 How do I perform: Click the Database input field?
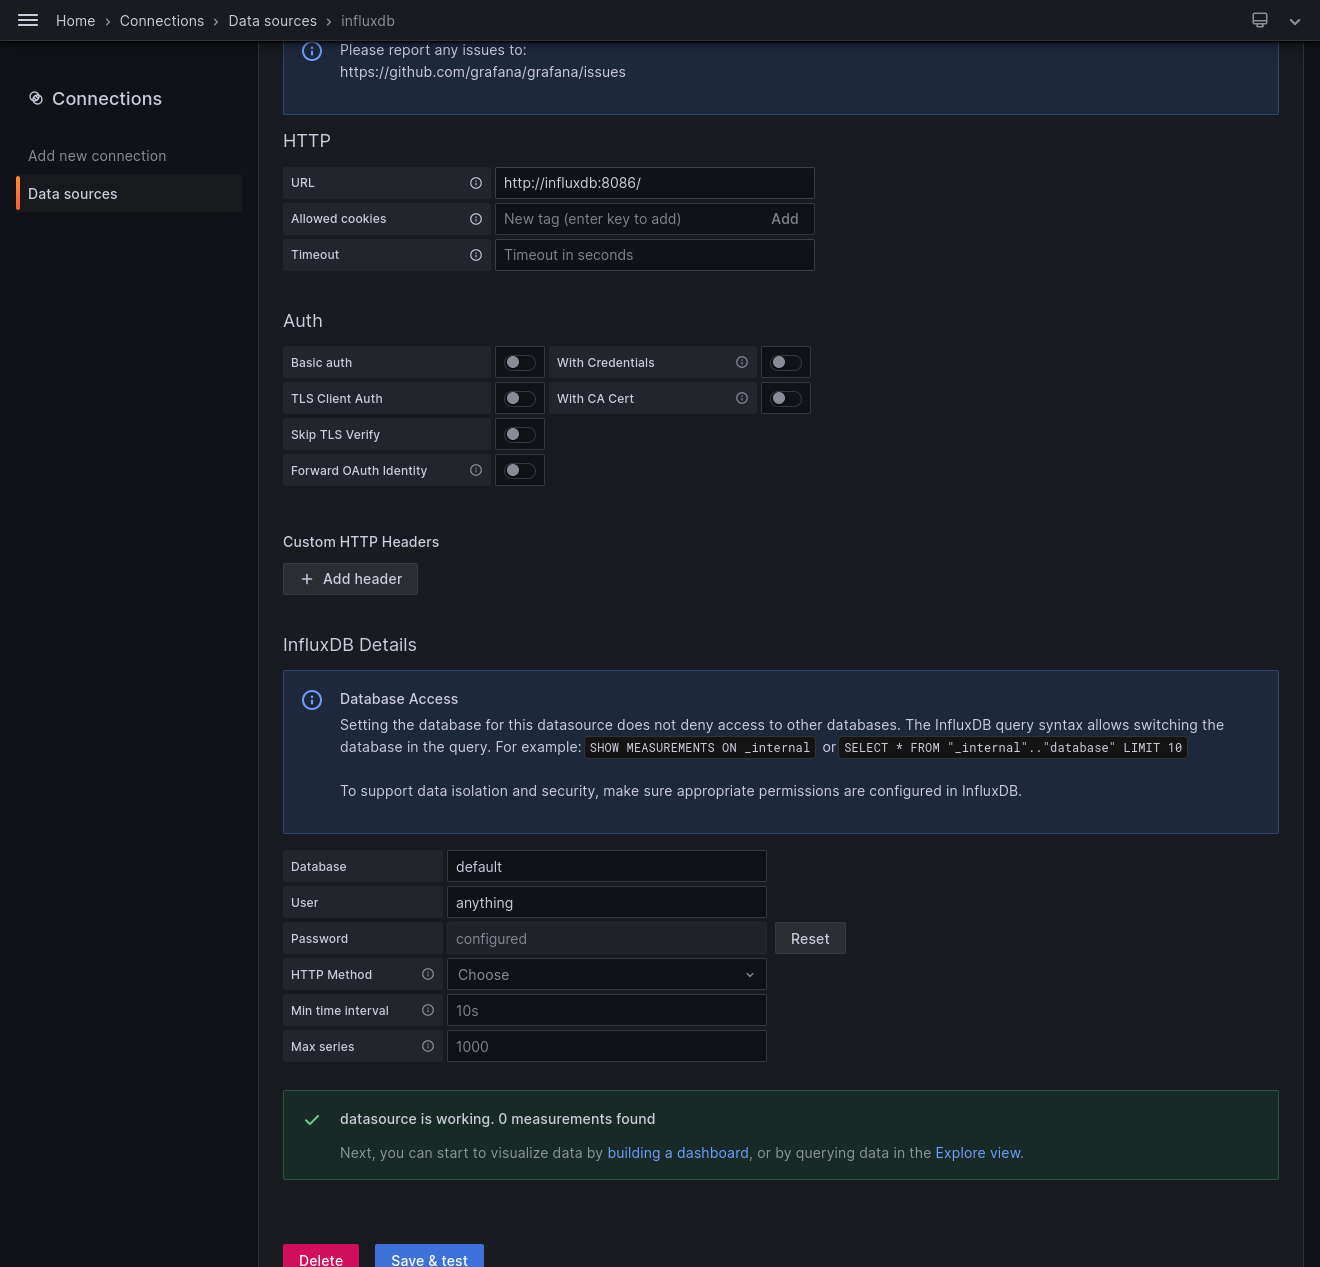click(607, 866)
